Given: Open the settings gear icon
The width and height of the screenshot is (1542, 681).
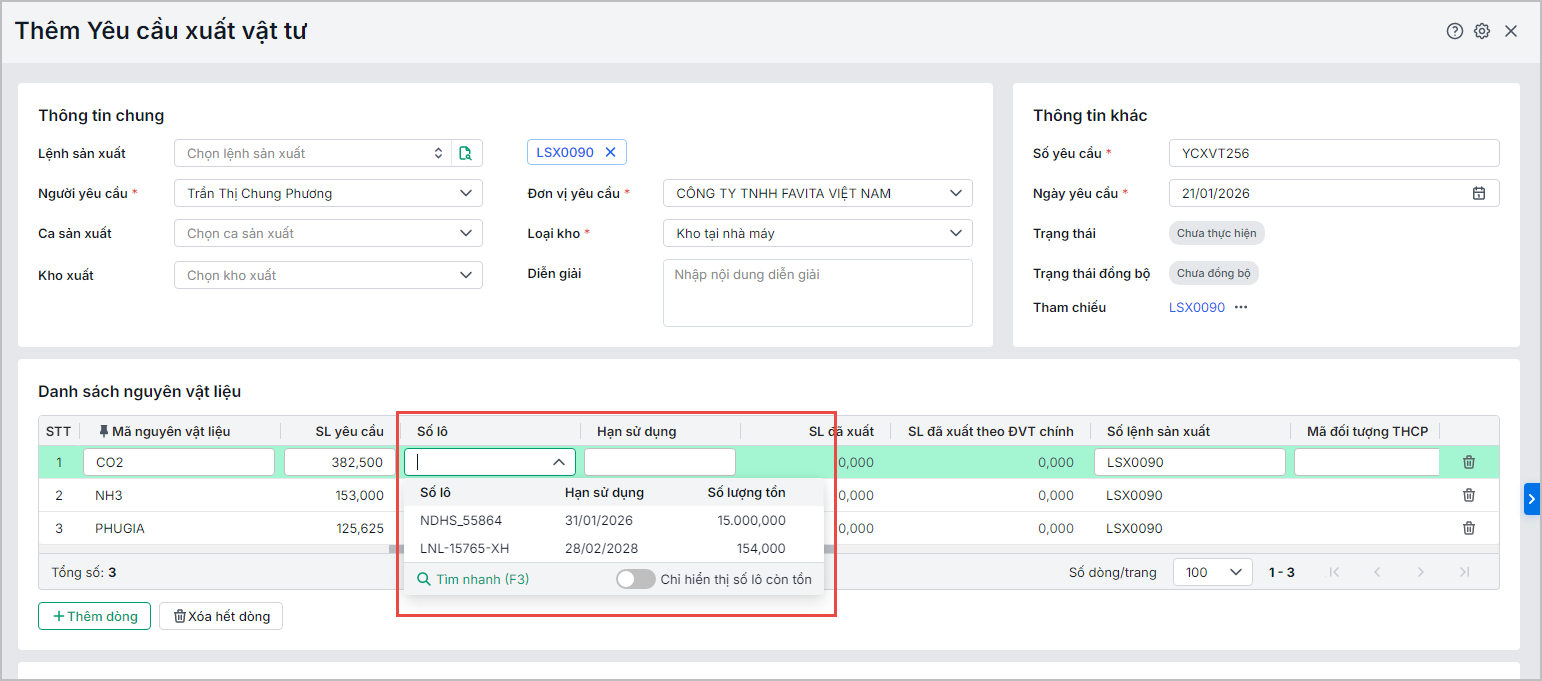Looking at the screenshot, I should click(x=1482, y=31).
